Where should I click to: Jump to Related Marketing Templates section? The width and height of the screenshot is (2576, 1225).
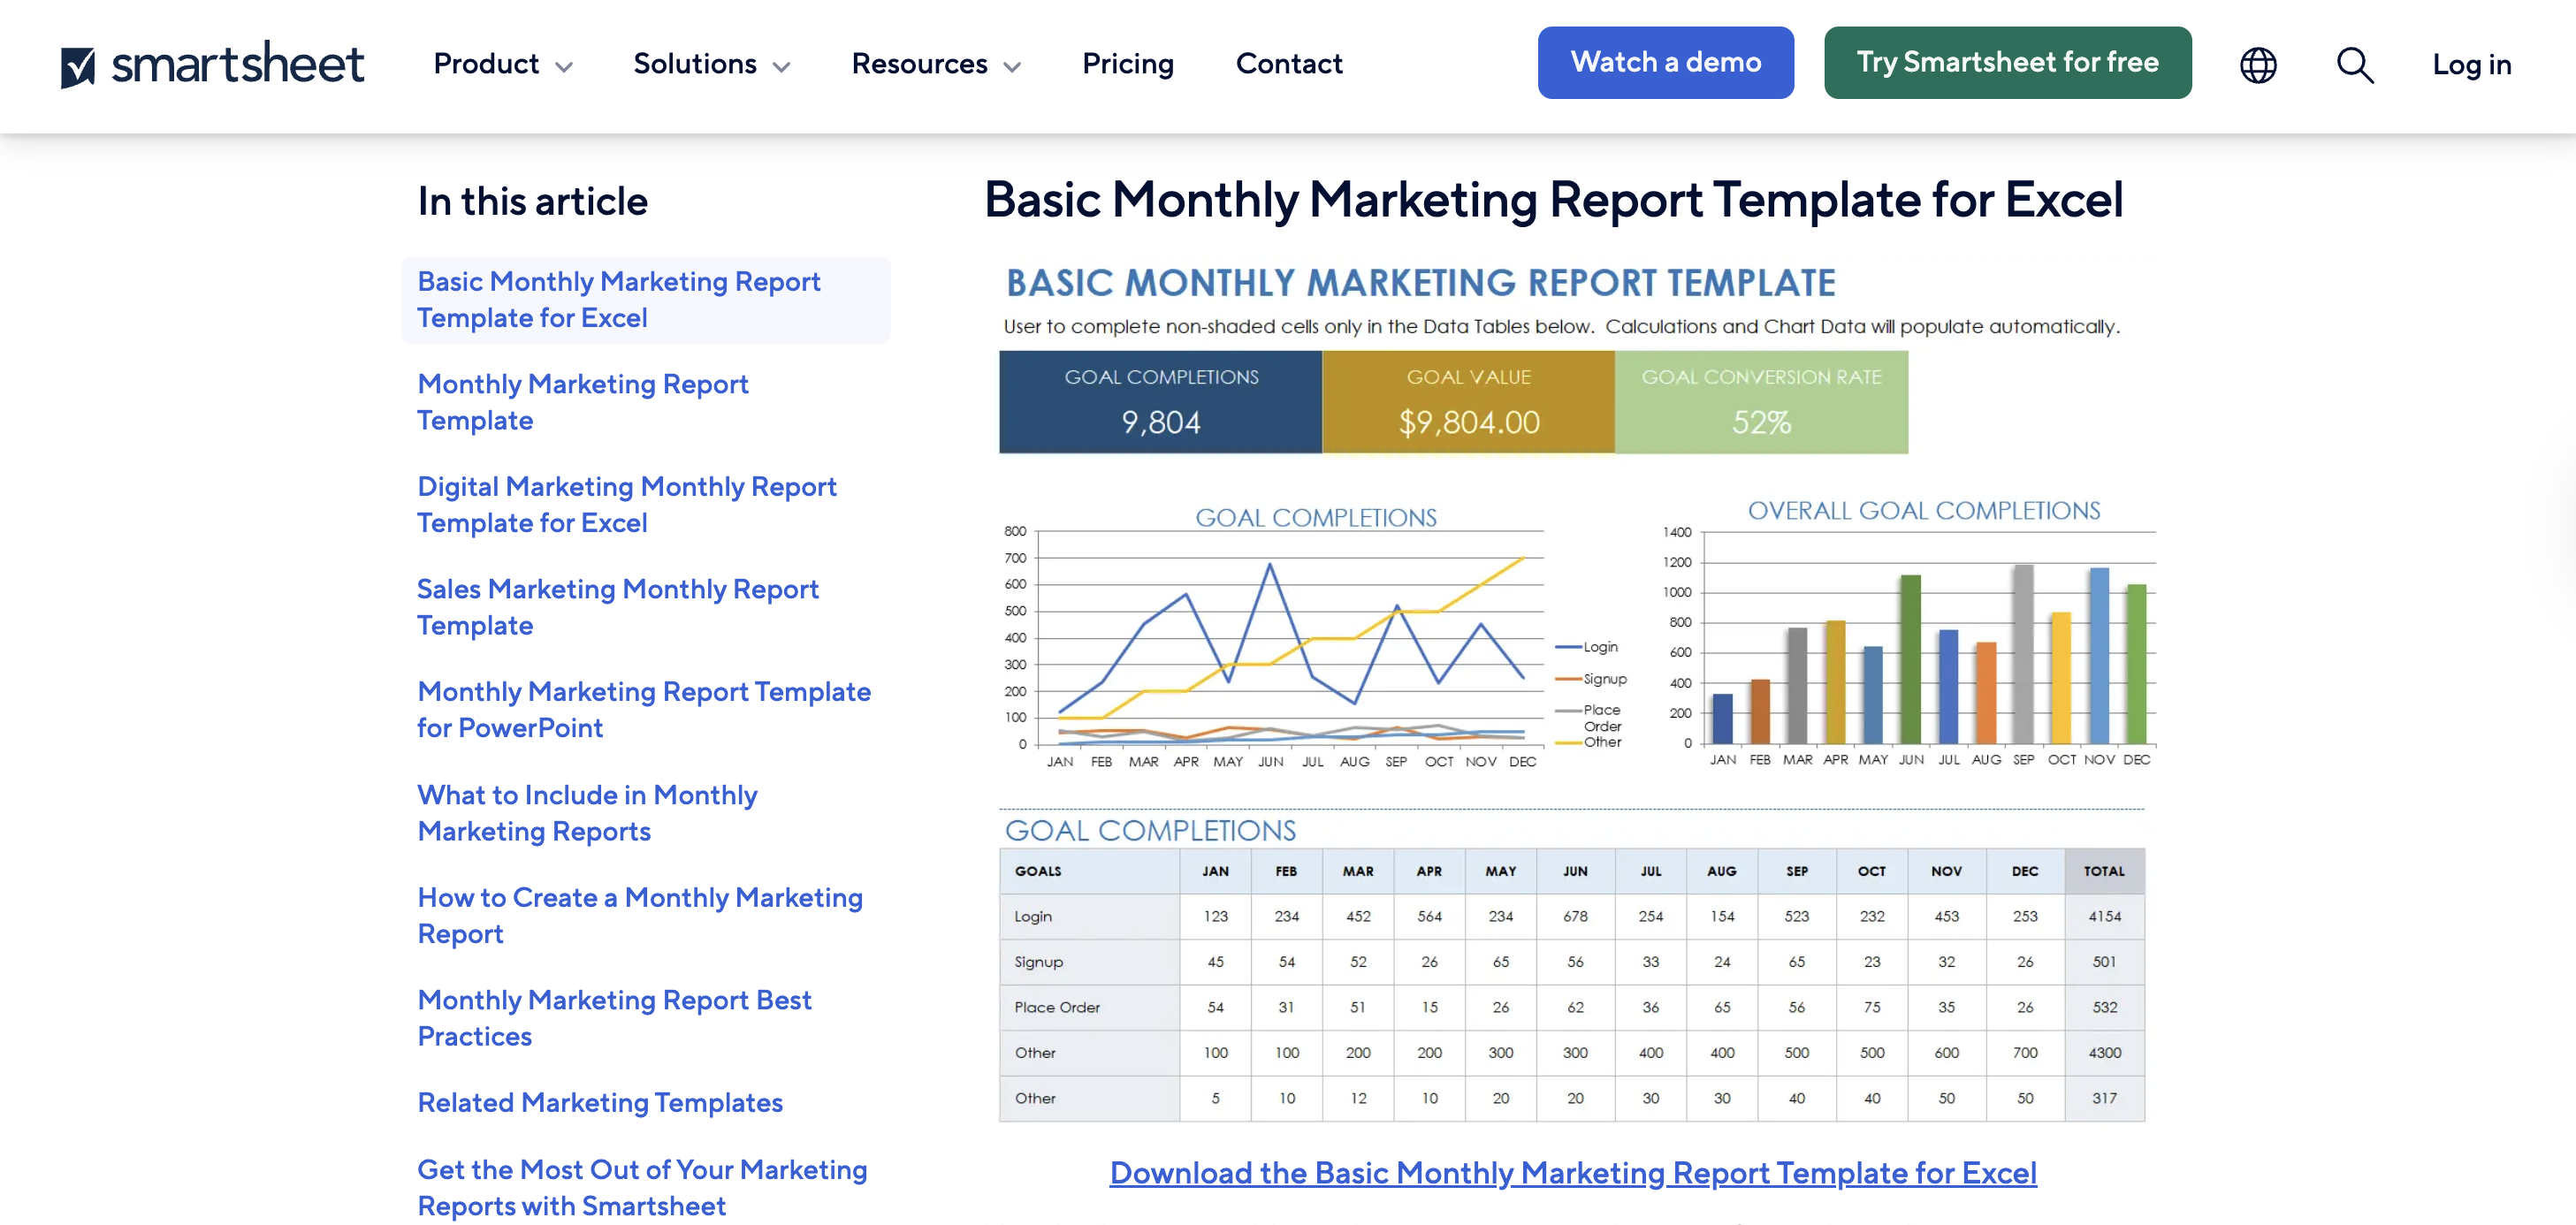pyautogui.click(x=600, y=1103)
